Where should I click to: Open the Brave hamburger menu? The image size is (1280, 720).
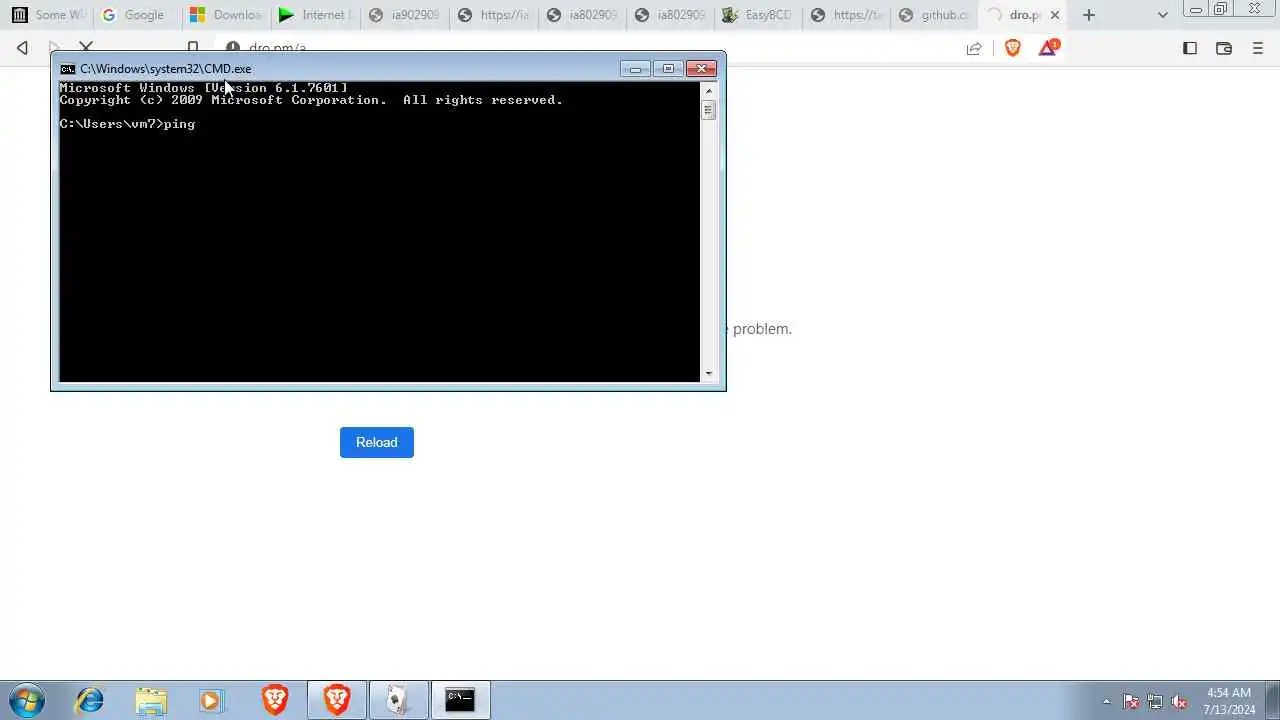click(x=1258, y=48)
